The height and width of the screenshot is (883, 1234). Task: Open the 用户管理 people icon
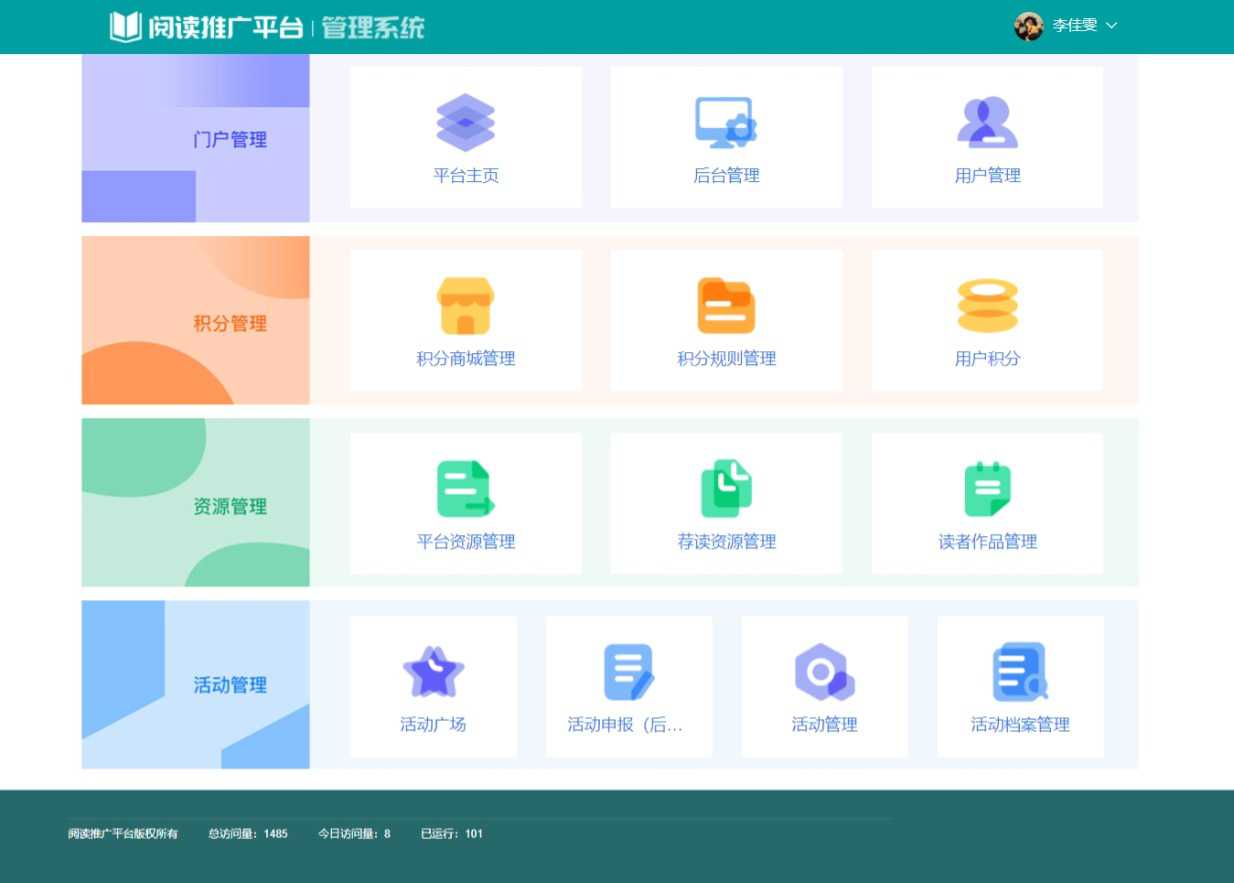point(987,123)
